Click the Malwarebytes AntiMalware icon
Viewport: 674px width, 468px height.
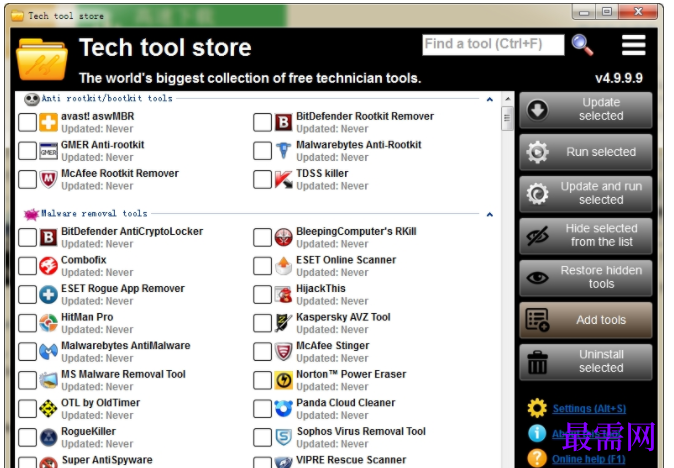(x=49, y=352)
